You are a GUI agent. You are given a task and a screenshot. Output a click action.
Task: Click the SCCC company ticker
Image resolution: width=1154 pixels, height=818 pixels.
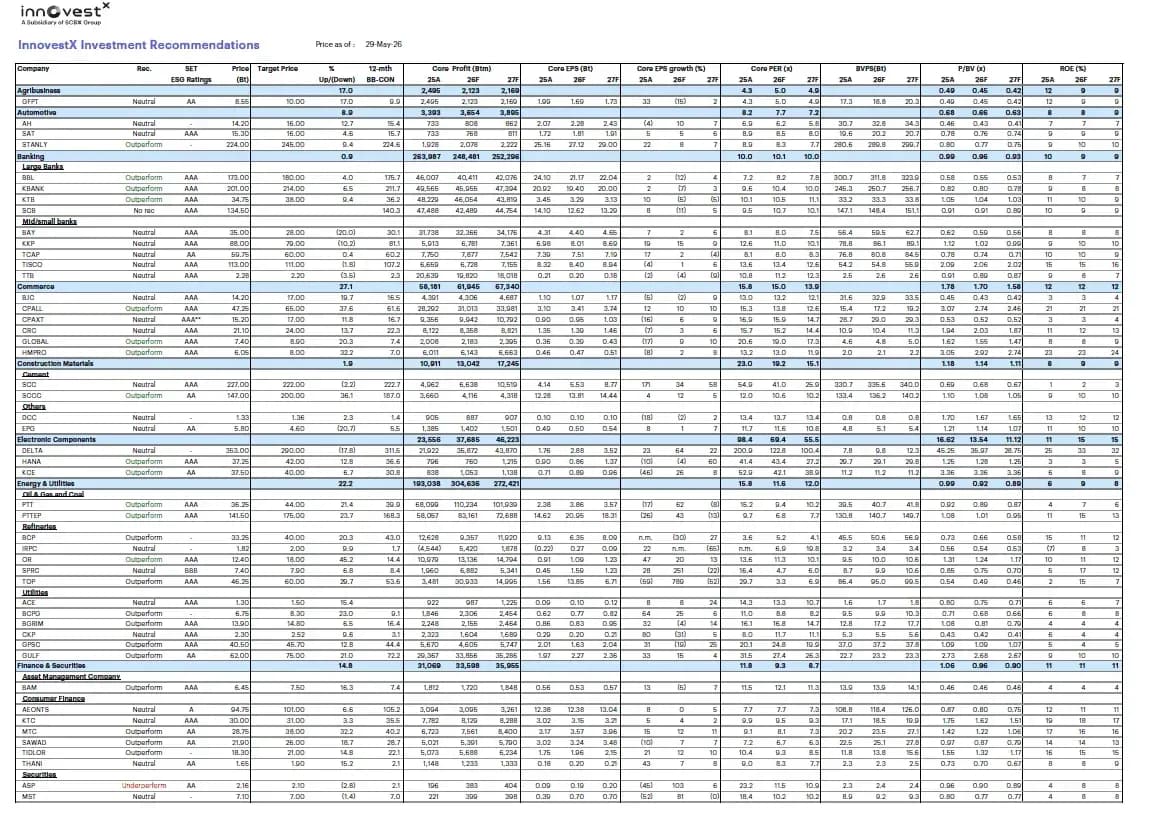(32, 396)
